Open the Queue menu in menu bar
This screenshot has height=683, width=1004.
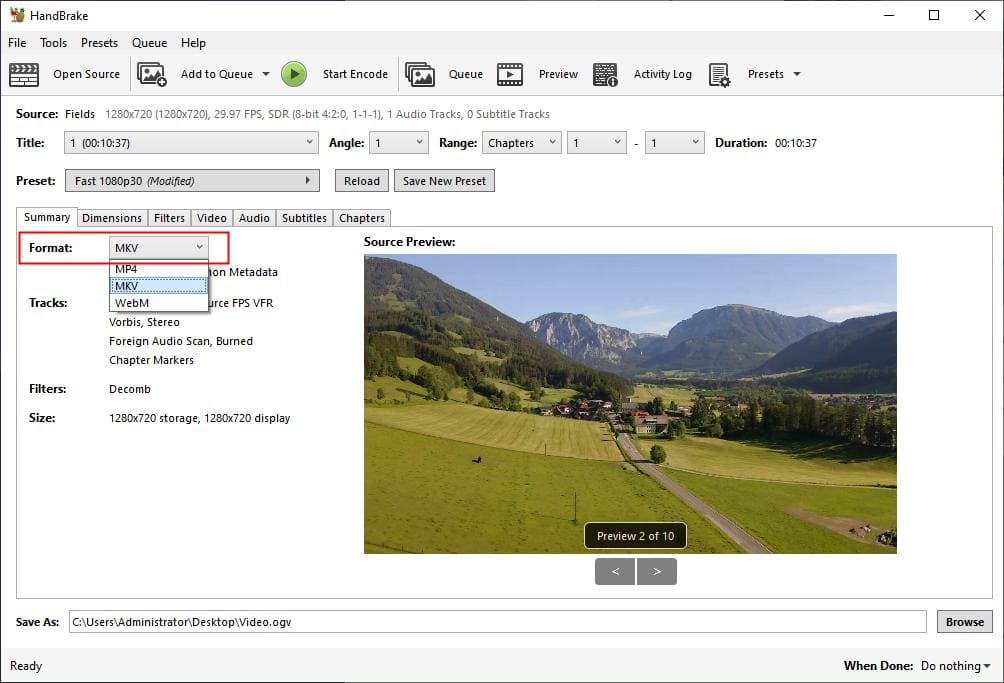click(149, 43)
